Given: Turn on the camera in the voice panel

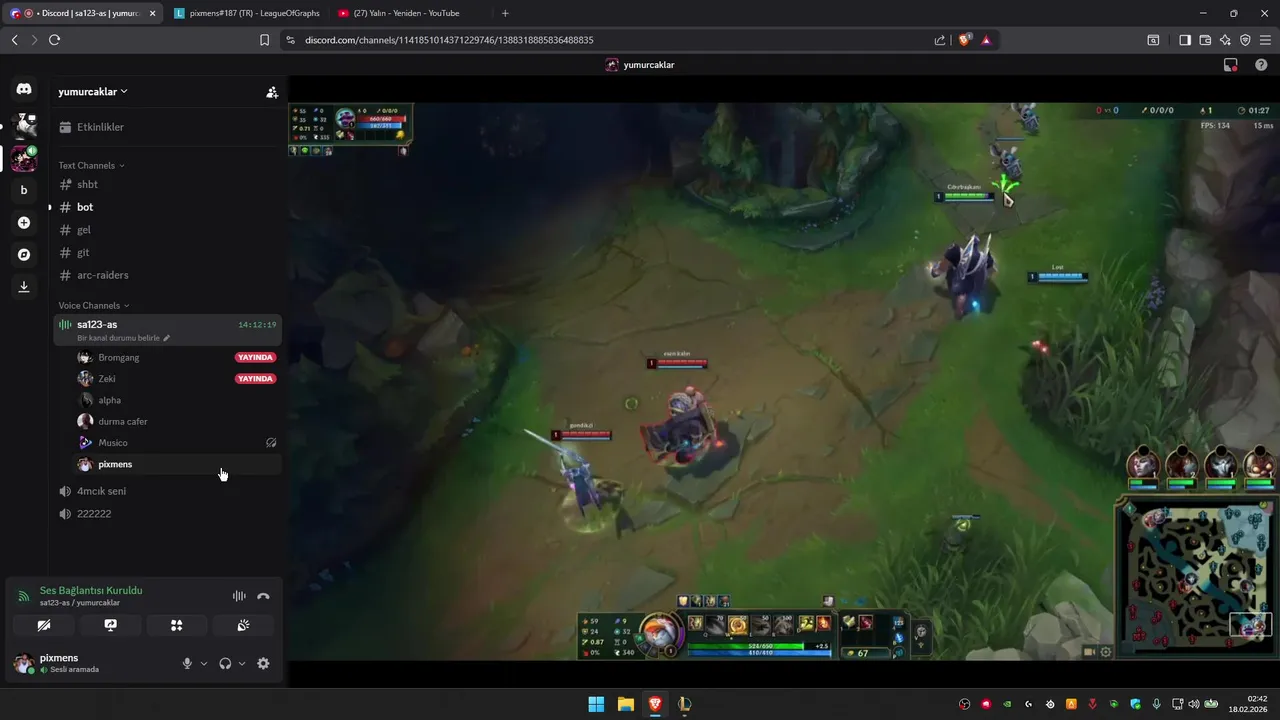Looking at the screenshot, I should (44, 625).
